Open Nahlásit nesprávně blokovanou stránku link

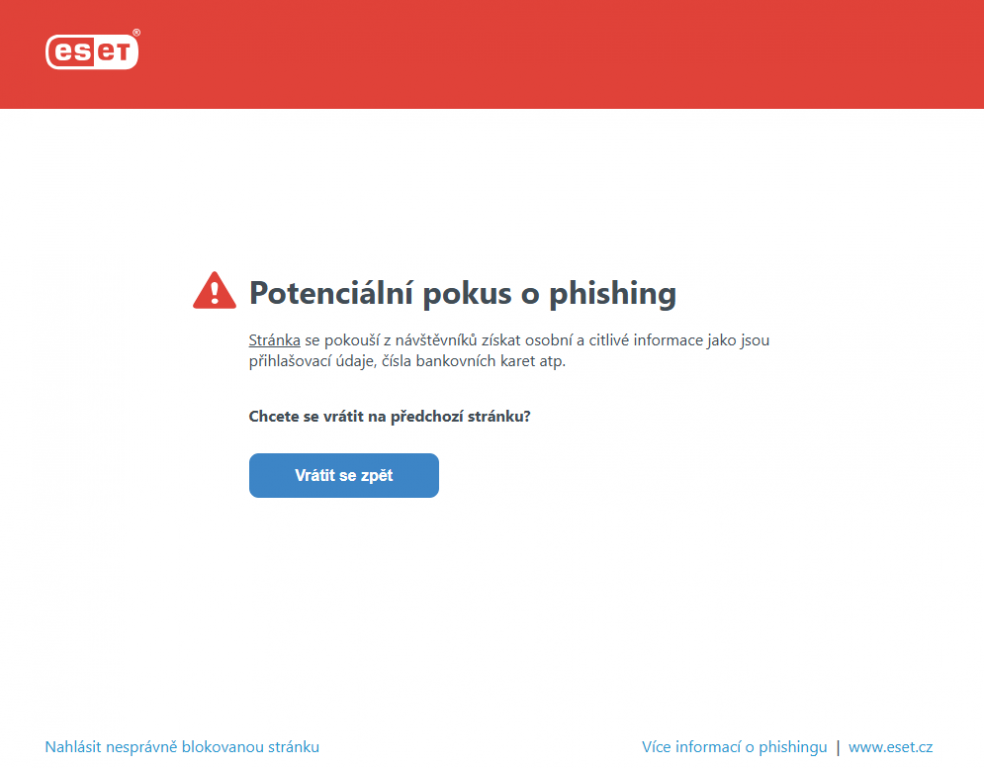point(182,747)
